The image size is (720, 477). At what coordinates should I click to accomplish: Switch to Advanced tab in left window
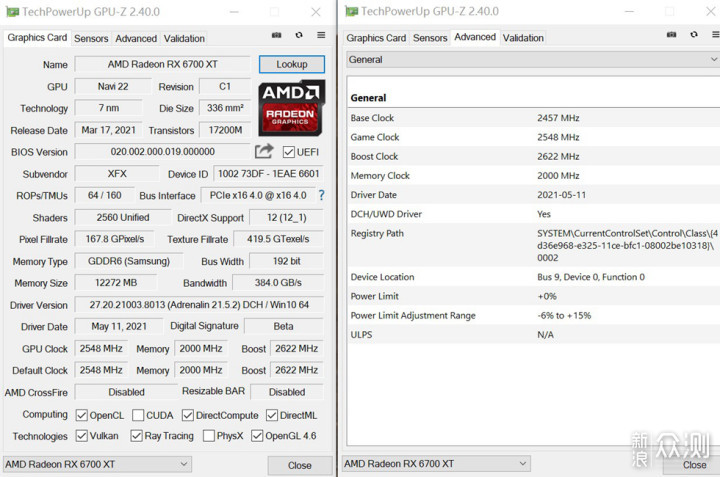[x=136, y=39]
